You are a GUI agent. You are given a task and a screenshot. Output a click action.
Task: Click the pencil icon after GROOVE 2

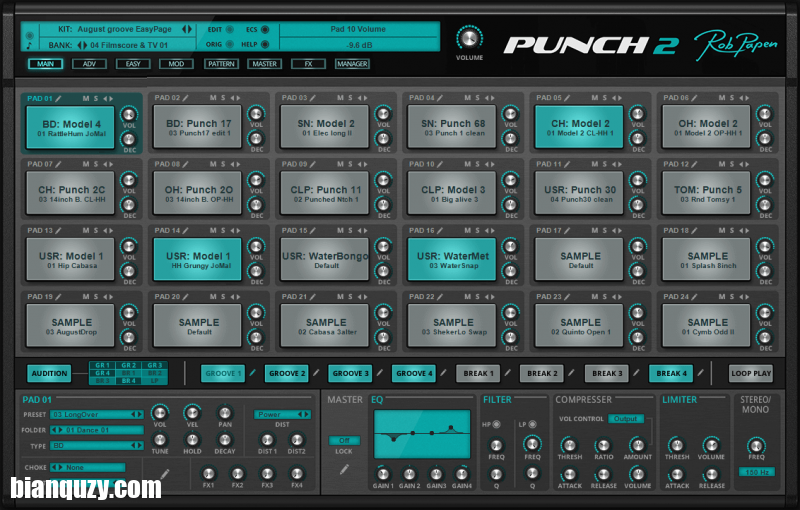pos(316,373)
